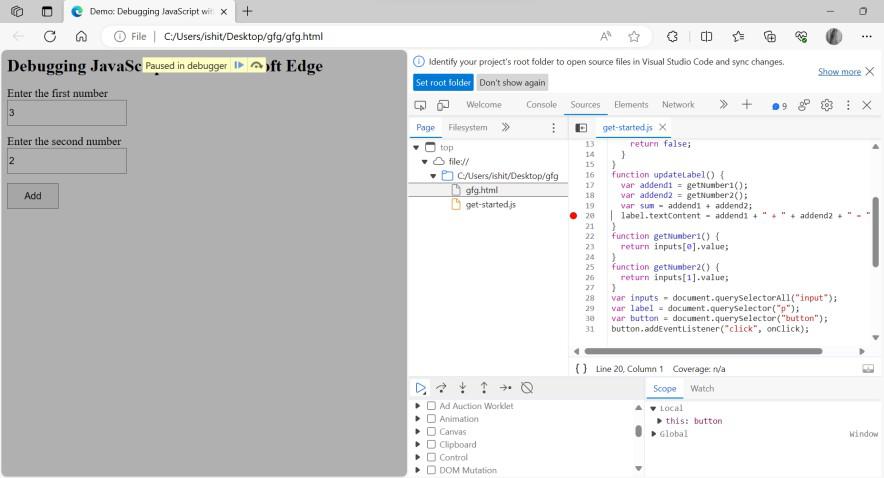The width and height of the screenshot is (884, 478).
Task: Open the DevTools activity icon beside issues counter
Action: [x=804, y=105]
